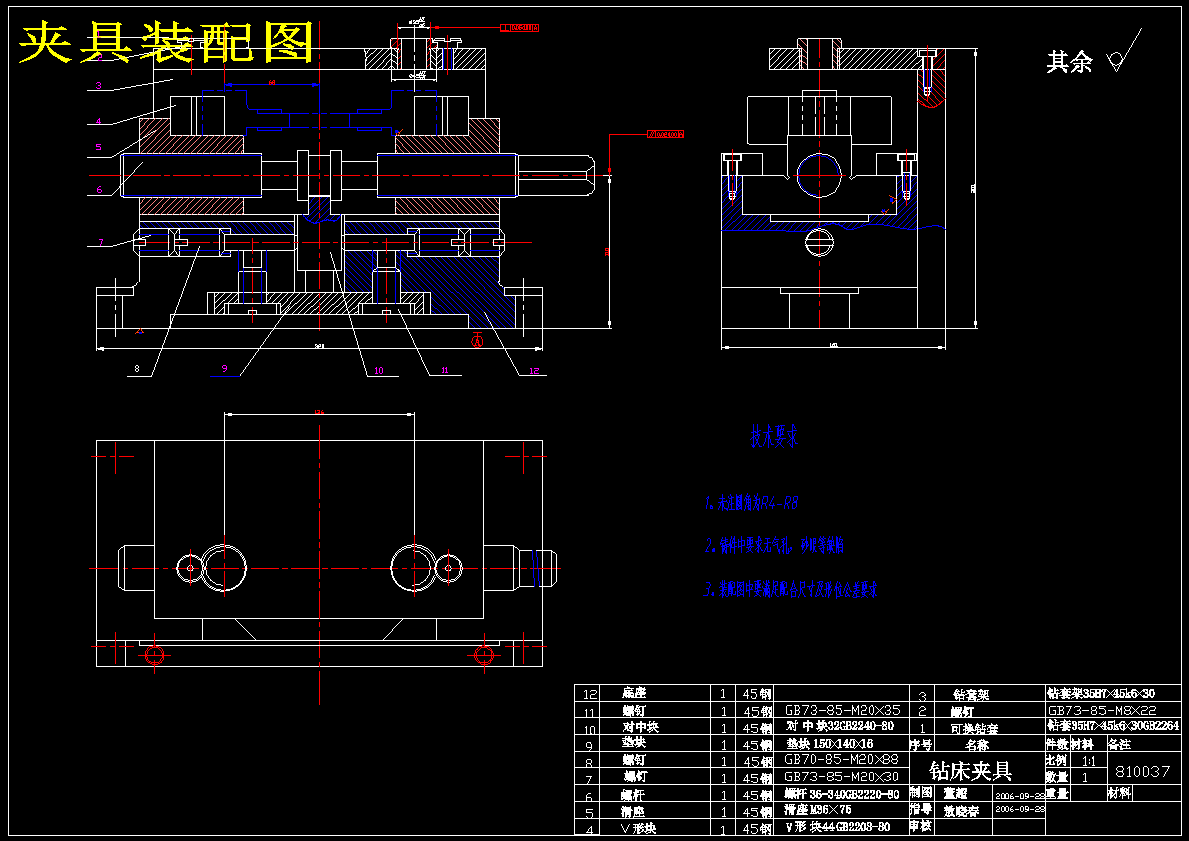The height and width of the screenshot is (841, 1189).
Task: Click the '垫块' name in row 9
Action: (634, 742)
